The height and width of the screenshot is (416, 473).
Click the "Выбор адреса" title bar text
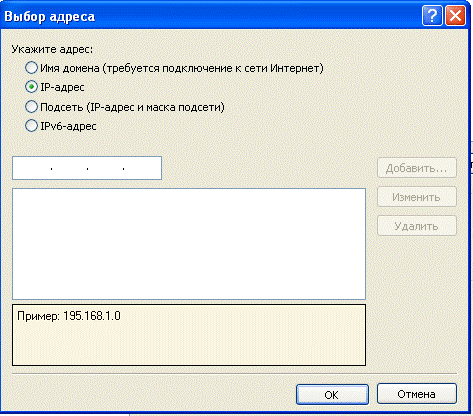50,17
